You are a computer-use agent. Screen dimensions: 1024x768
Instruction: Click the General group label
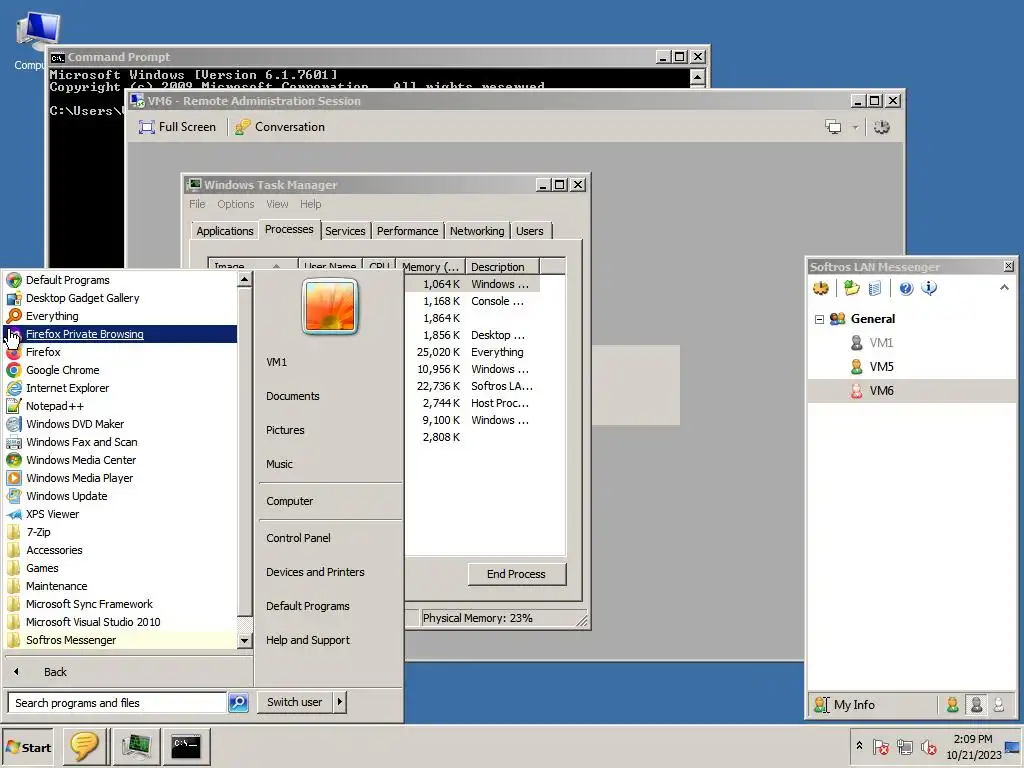872,319
